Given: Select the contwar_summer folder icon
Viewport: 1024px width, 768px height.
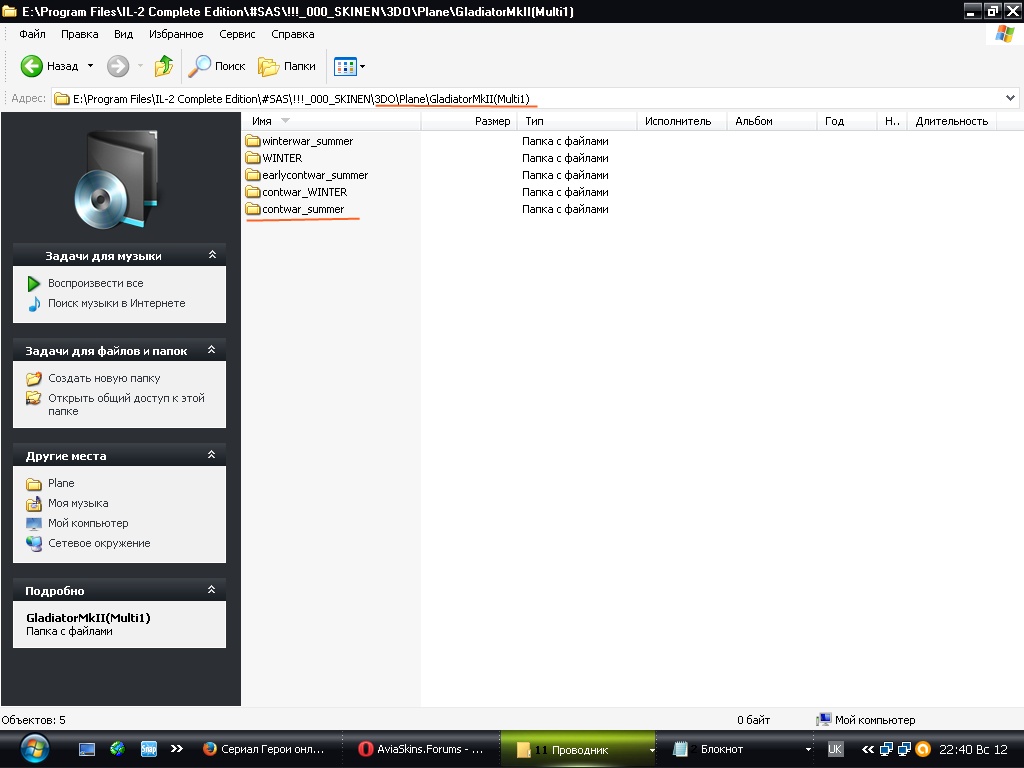Looking at the screenshot, I should point(253,208).
